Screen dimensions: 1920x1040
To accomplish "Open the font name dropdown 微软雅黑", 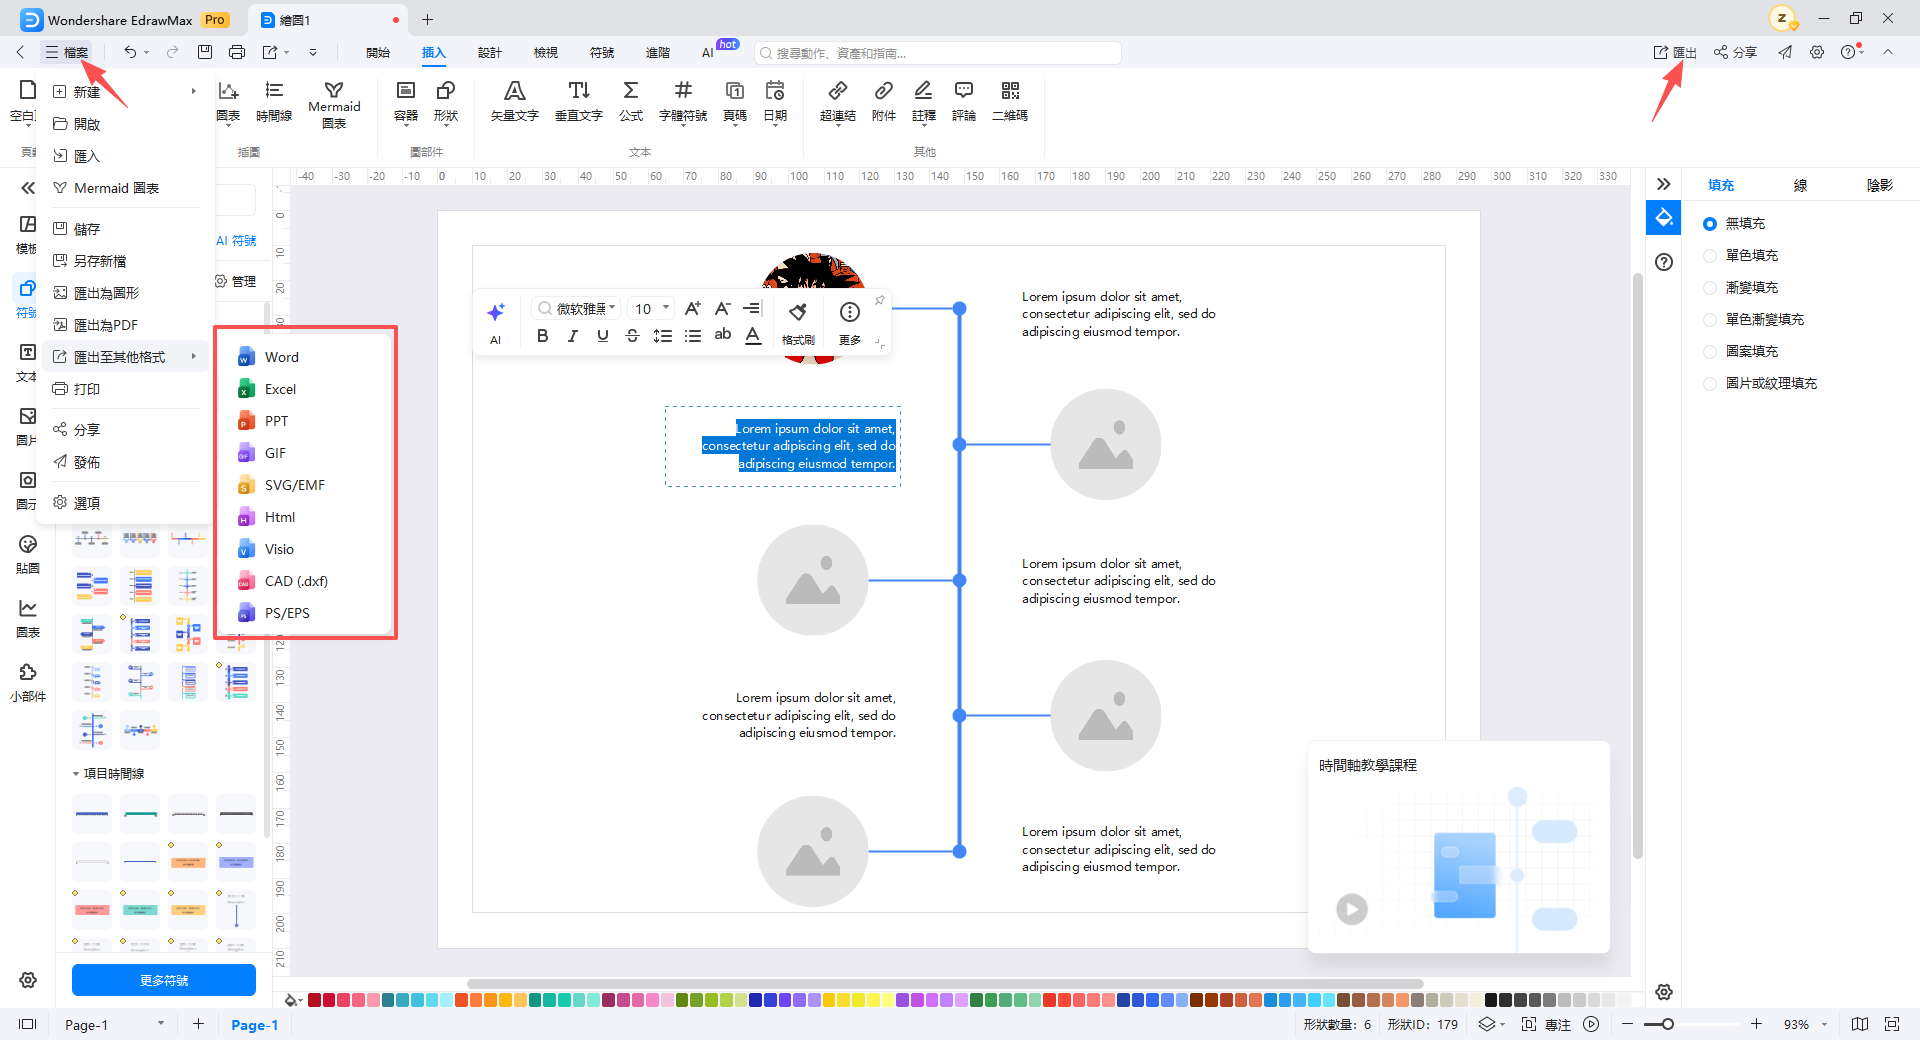I will coord(576,309).
